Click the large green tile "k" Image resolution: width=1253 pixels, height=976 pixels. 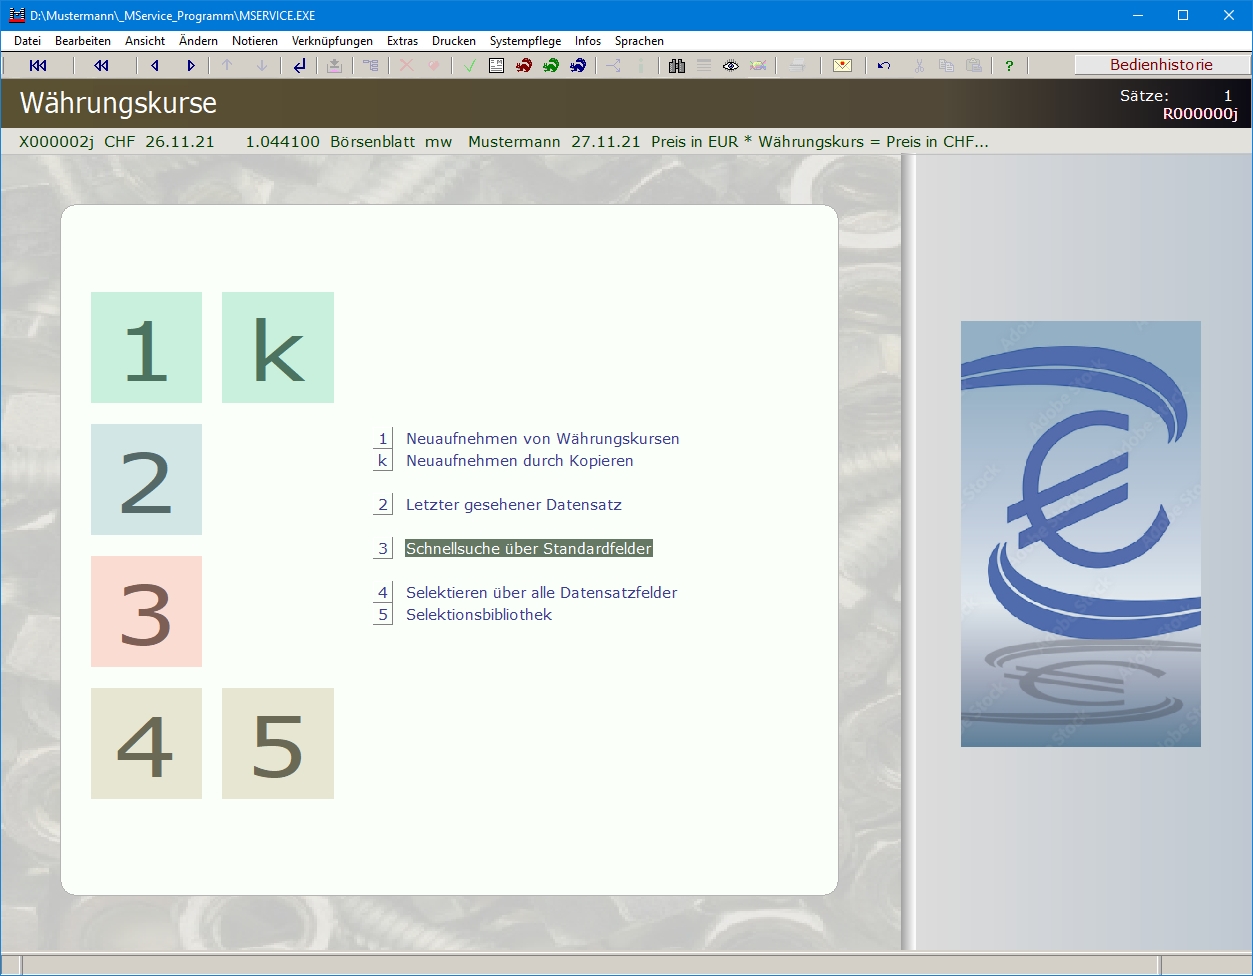[278, 347]
